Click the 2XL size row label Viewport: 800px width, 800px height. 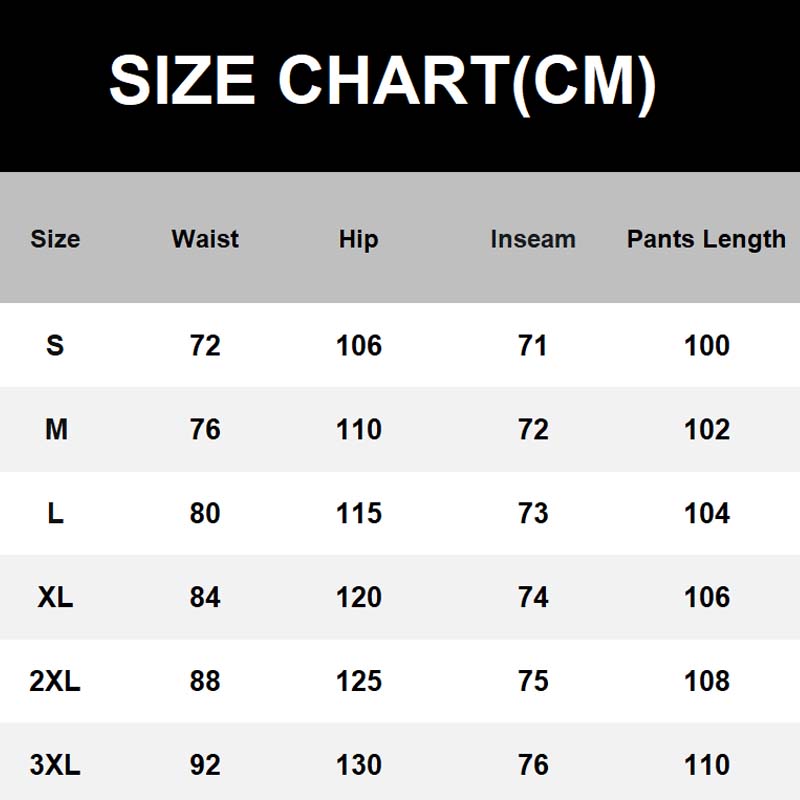(55, 681)
